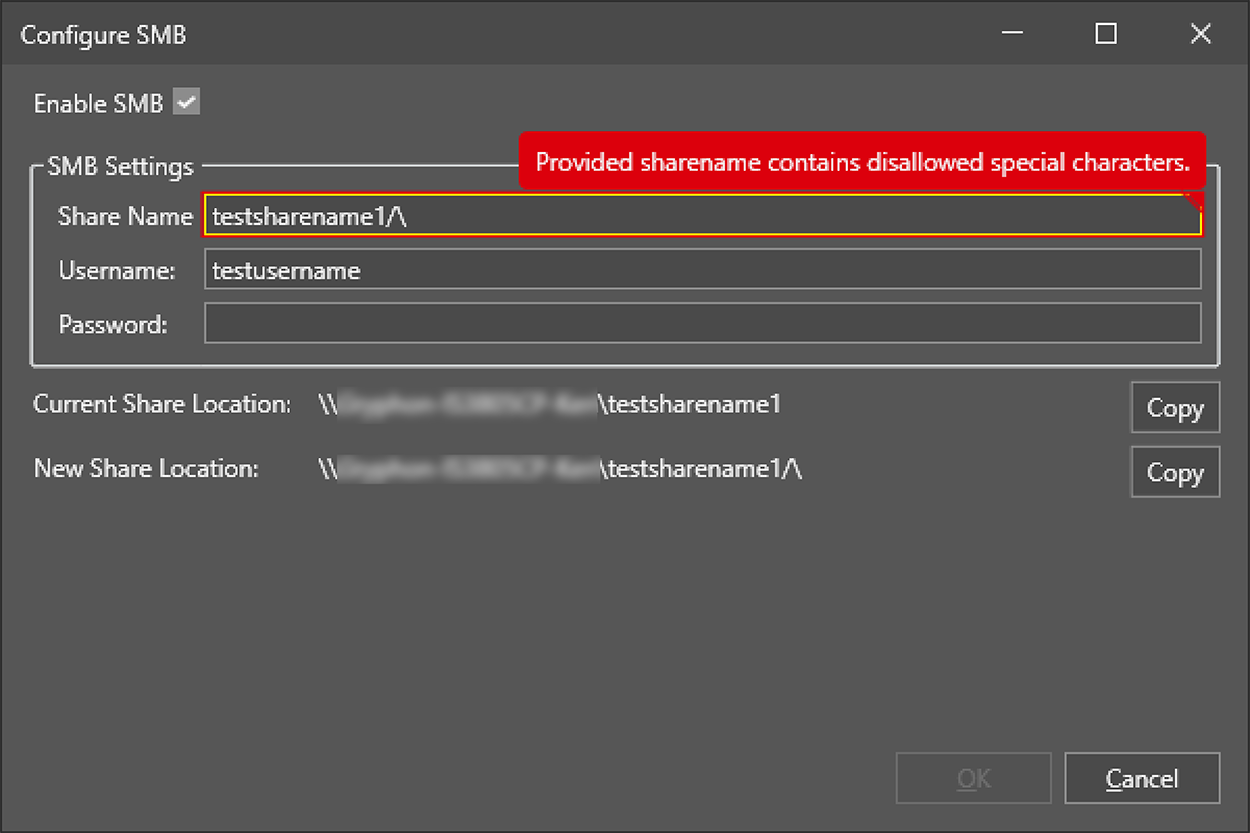Select the empty Password input box
Screen dimensions: 1250x833
(700, 324)
